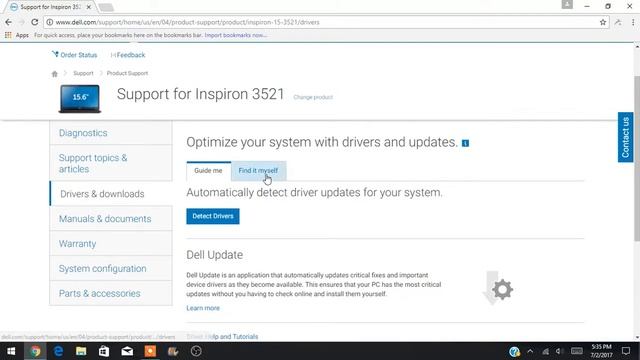The image size is (640, 360).
Task: Click the Detect Drivers button
Action: 213,216
